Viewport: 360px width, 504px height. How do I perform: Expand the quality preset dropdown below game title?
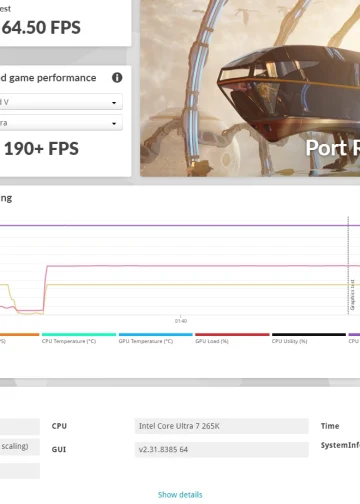(x=61, y=123)
